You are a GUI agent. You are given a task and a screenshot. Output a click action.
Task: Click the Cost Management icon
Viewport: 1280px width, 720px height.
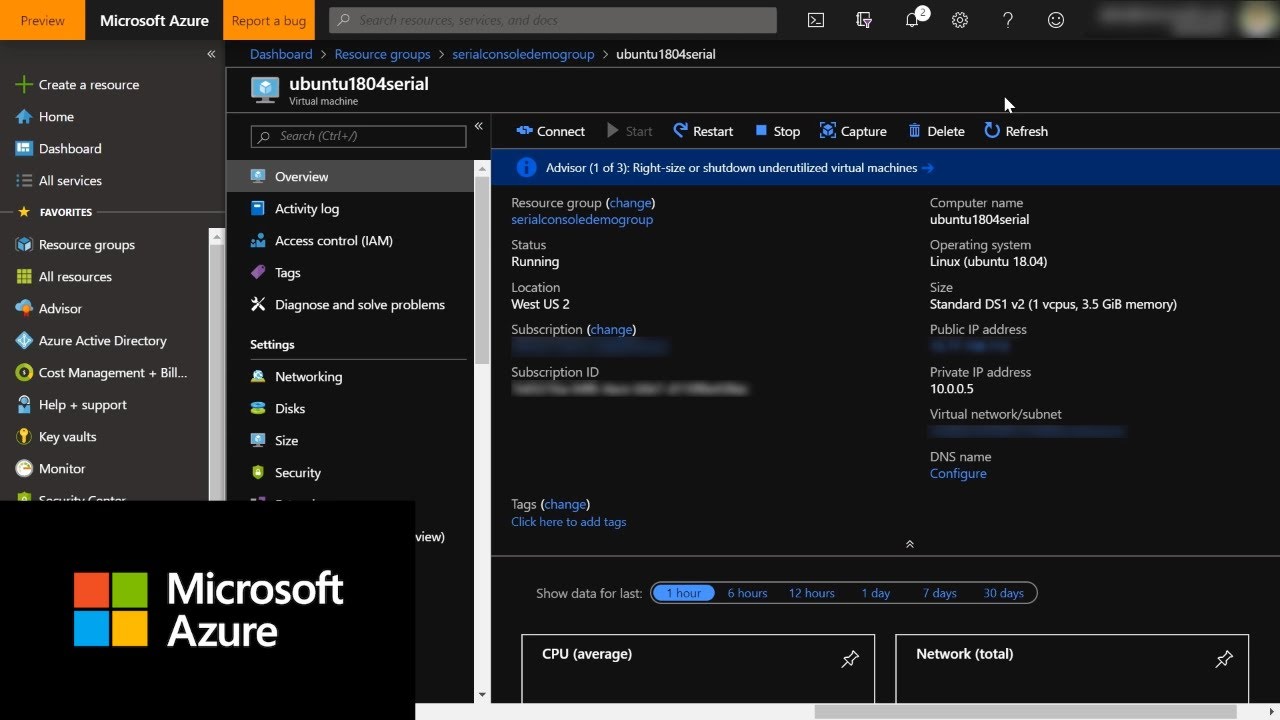[24, 373]
